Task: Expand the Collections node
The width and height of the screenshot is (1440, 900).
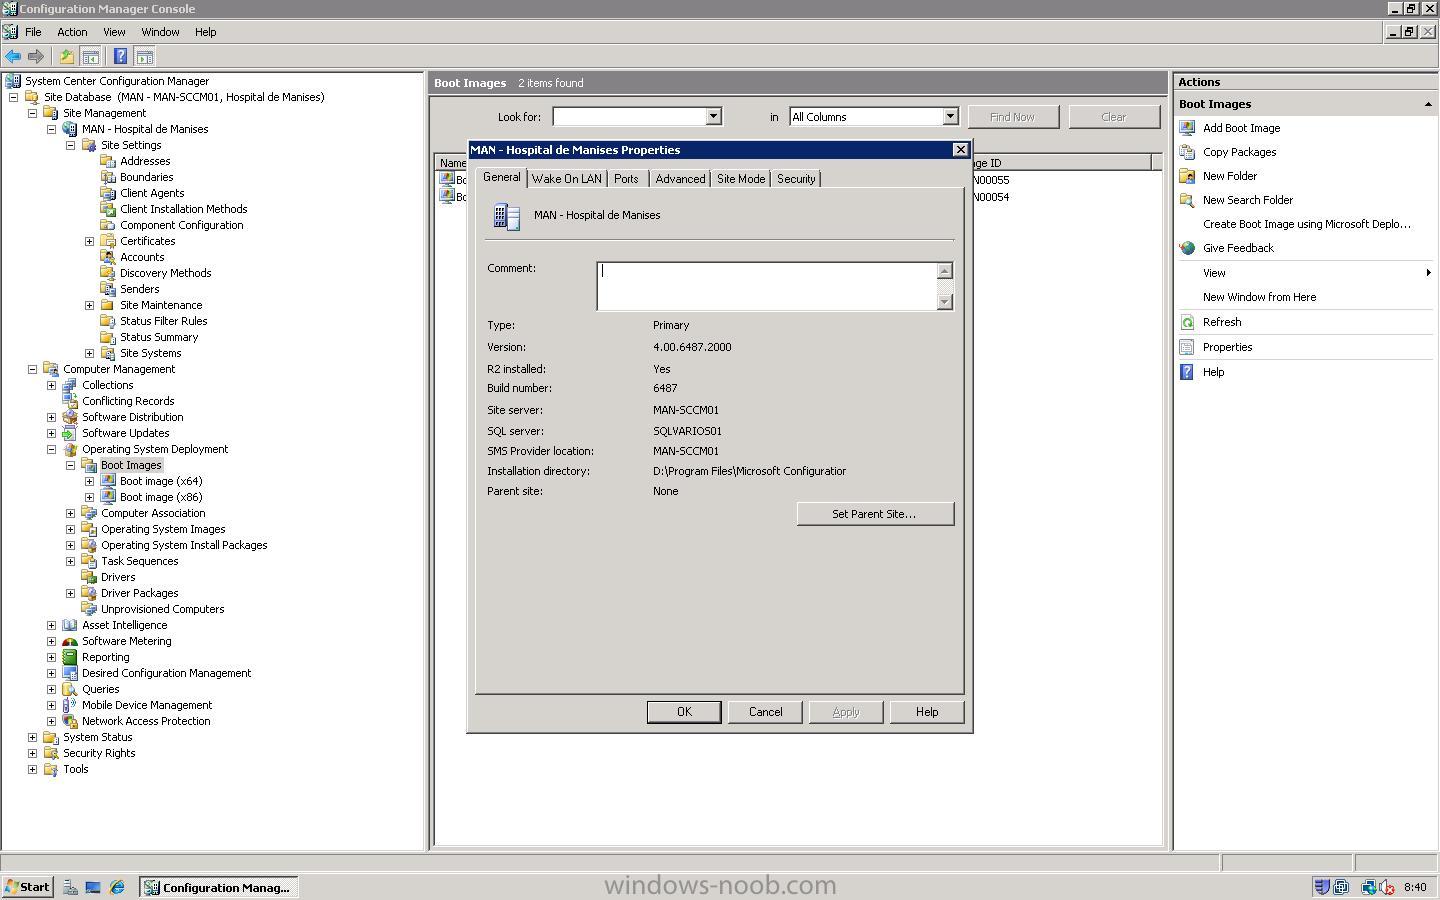Action: (x=52, y=385)
